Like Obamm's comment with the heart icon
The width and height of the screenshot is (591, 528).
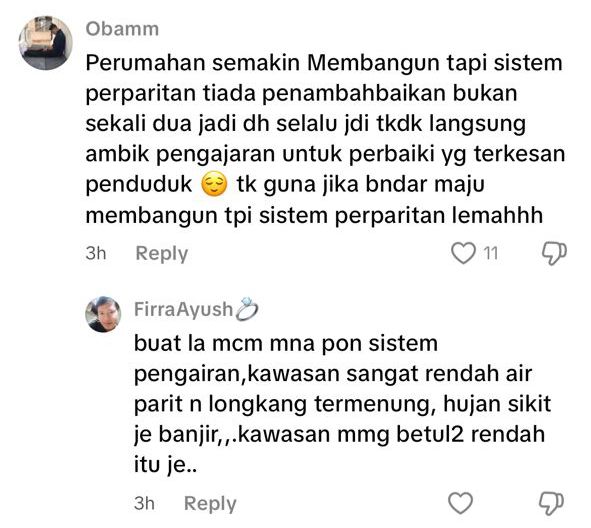pyautogui.click(x=463, y=253)
